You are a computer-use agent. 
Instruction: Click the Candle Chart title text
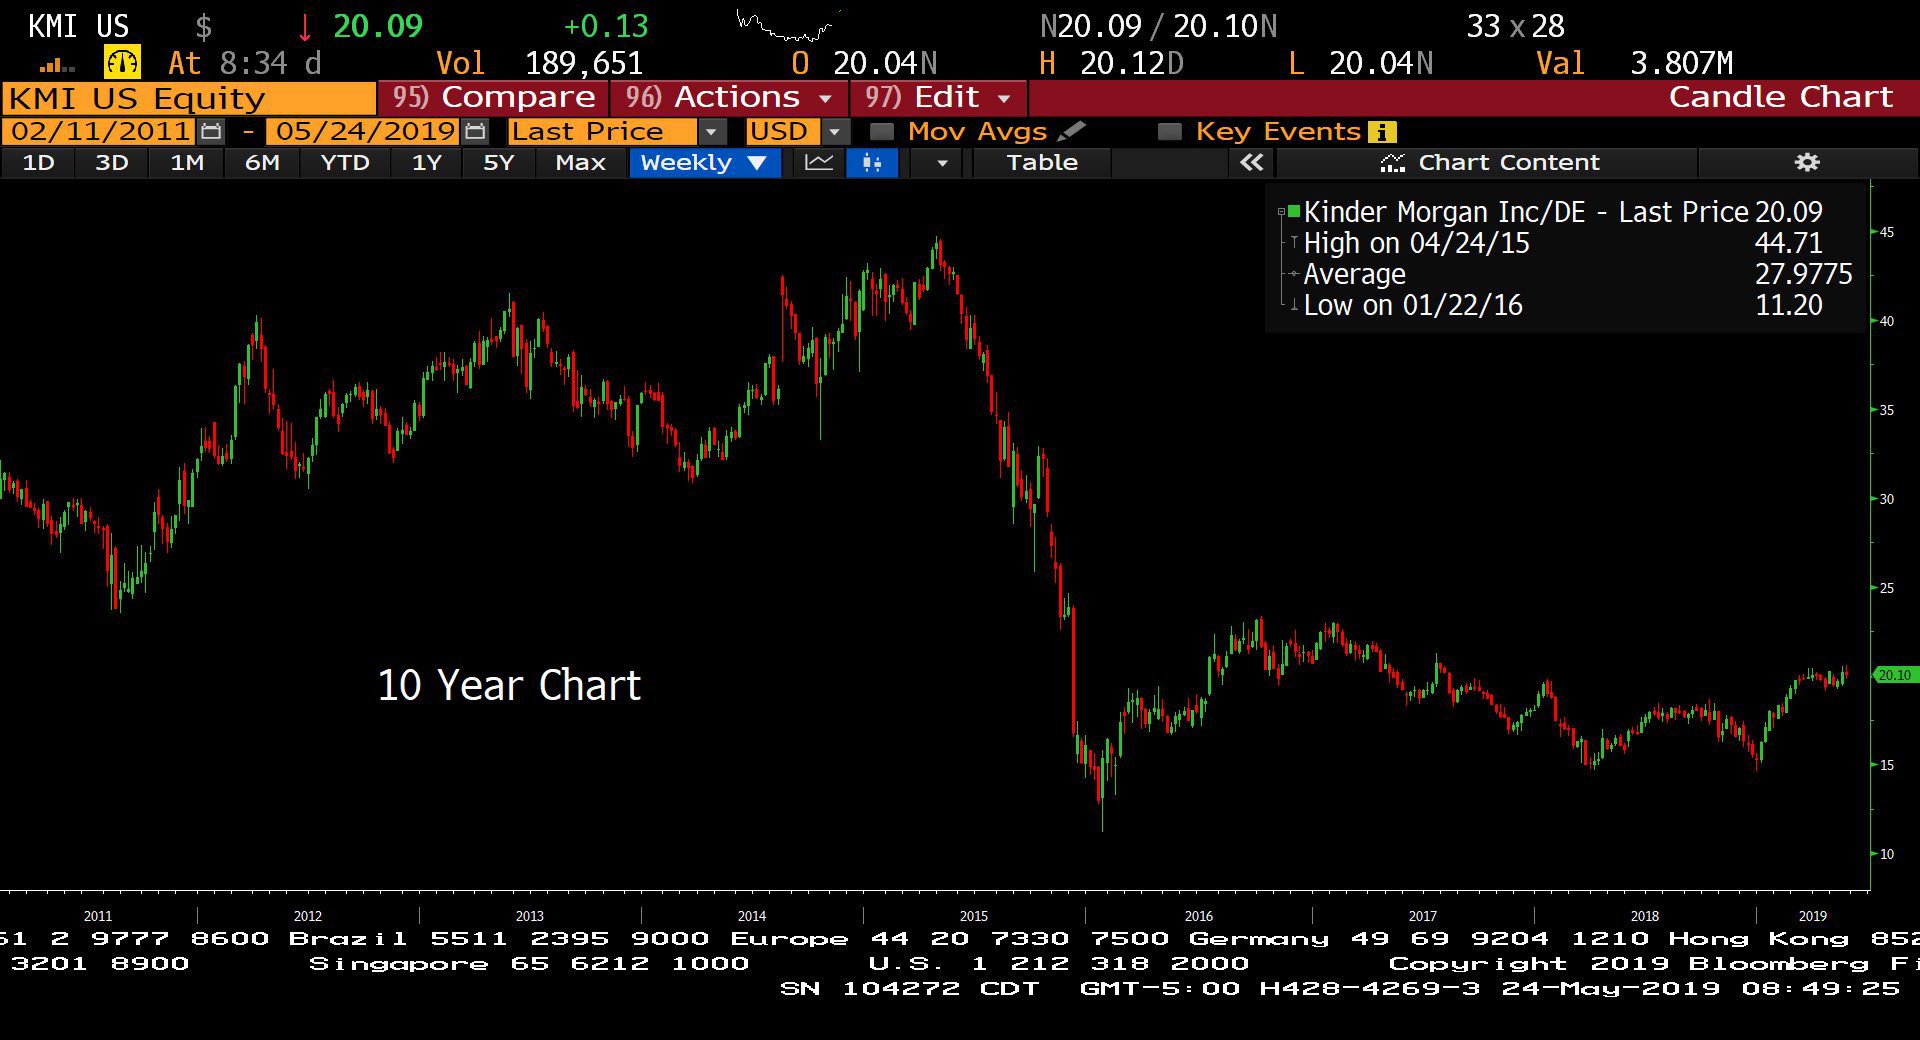coord(1780,97)
